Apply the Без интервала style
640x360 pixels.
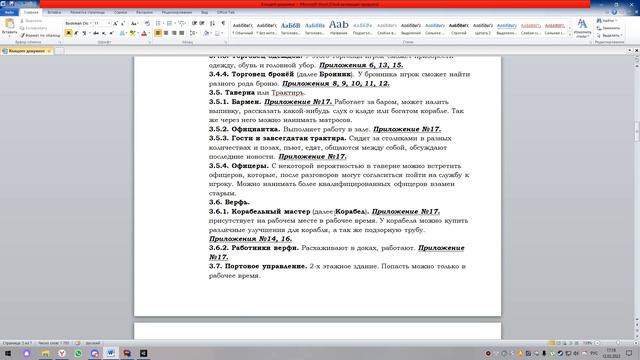point(267,29)
